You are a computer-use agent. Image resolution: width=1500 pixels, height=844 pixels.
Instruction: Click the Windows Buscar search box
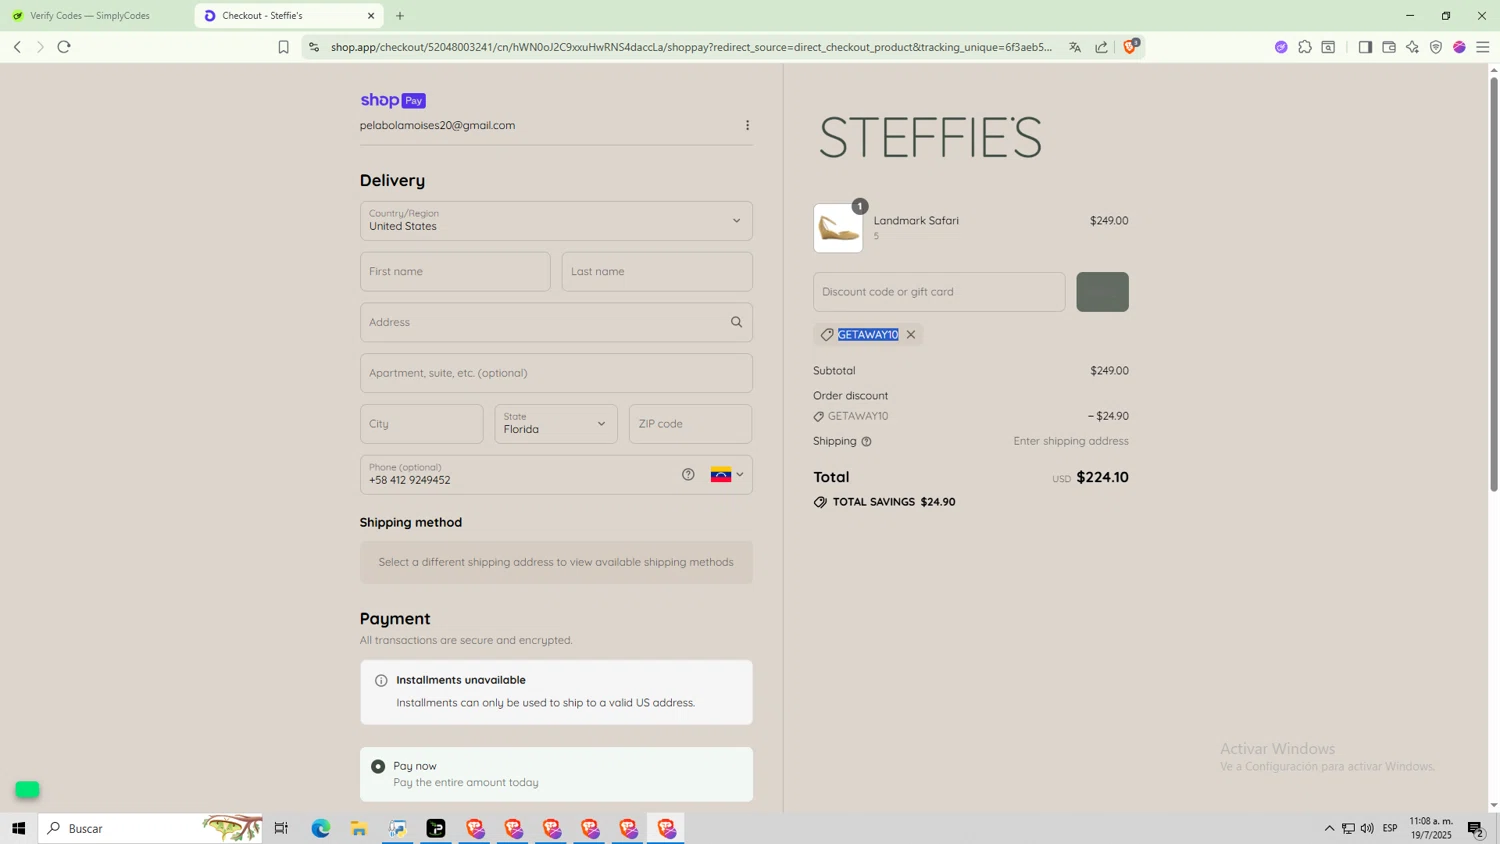150,828
